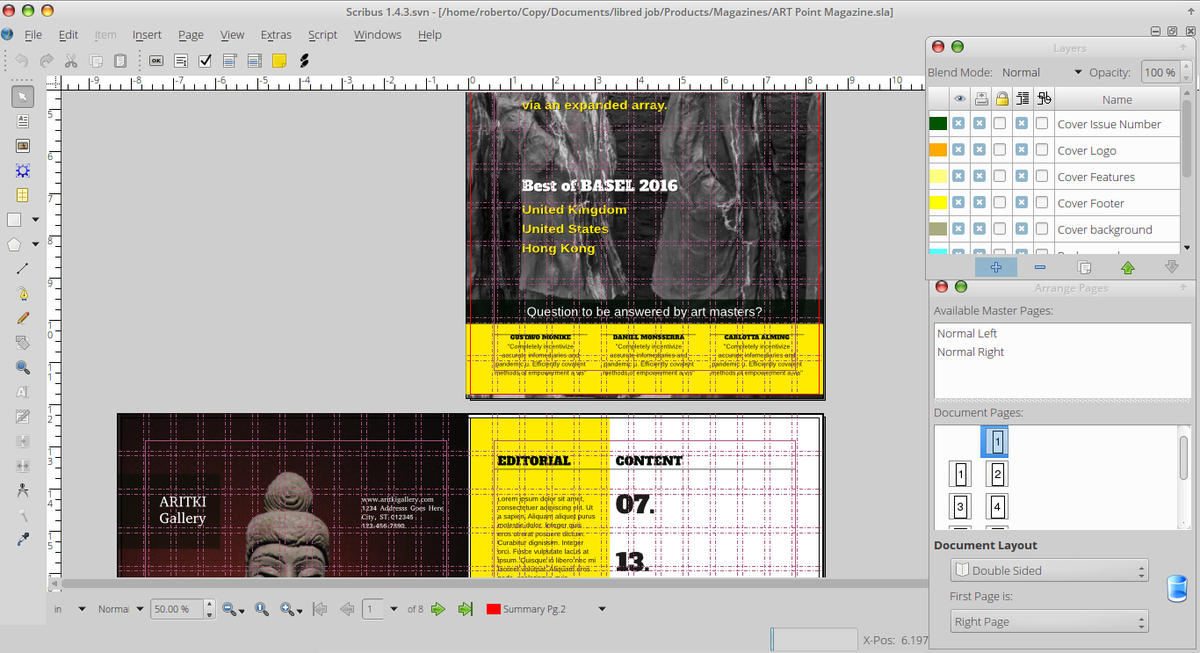
Task: Open the Extras menu
Action: click(276, 34)
